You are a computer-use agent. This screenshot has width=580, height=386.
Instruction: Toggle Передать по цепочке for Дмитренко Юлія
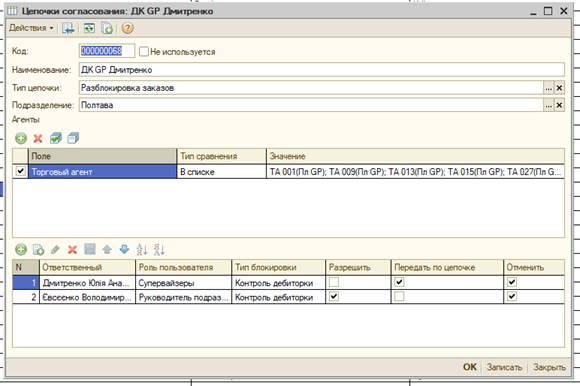pos(399,282)
